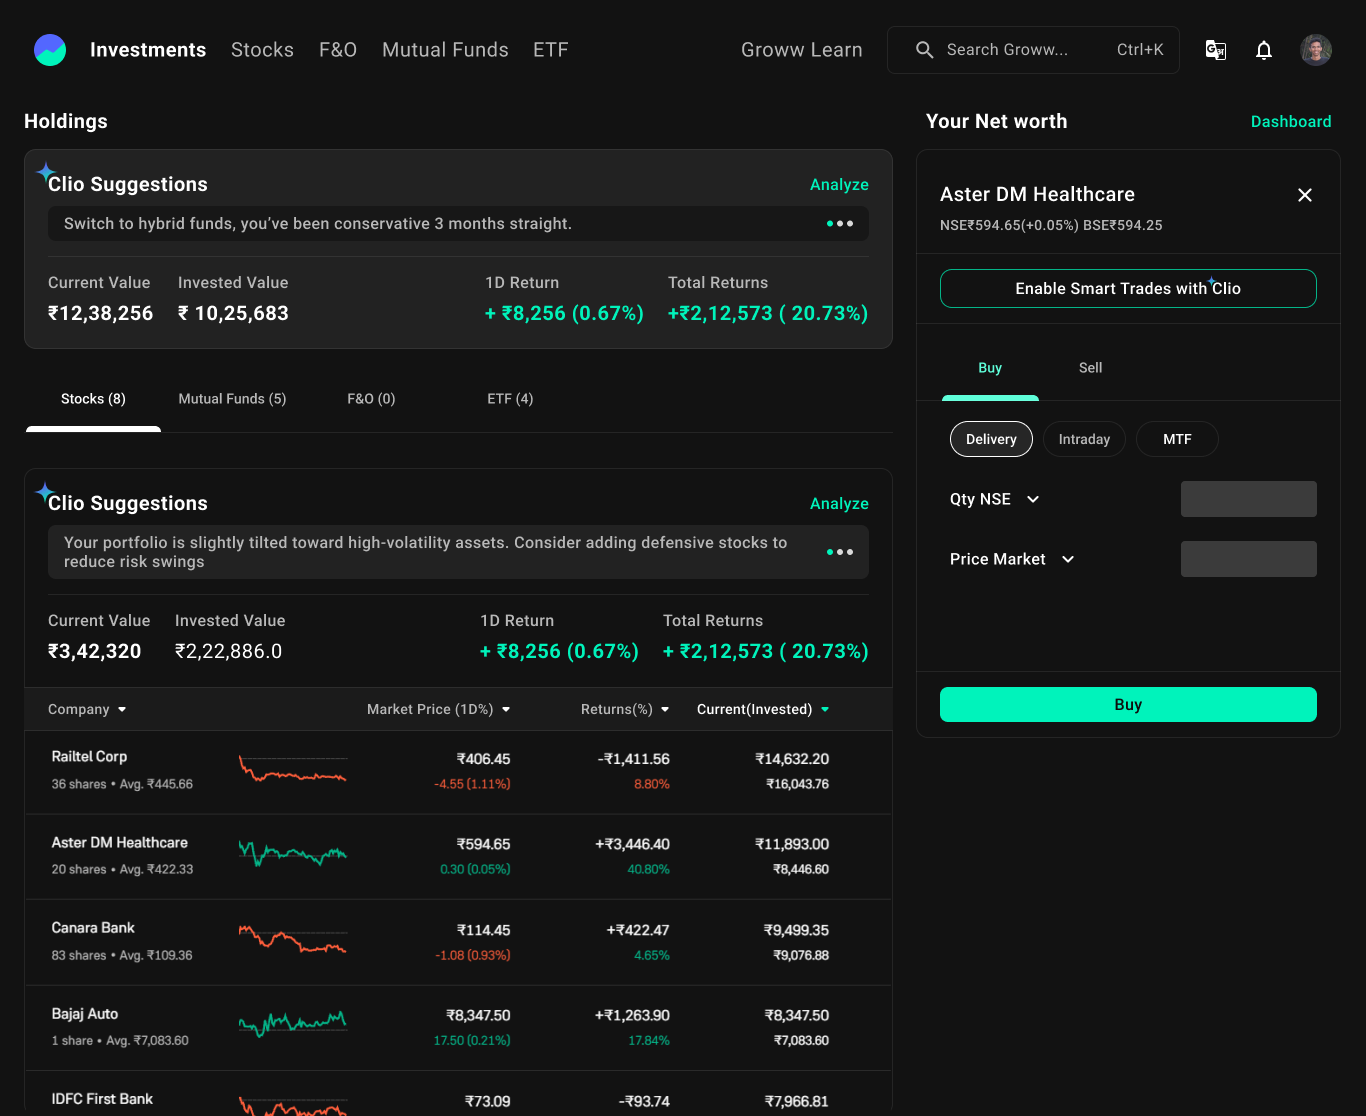Close the Aster DM Healthcare order panel

pyautogui.click(x=1305, y=195)
